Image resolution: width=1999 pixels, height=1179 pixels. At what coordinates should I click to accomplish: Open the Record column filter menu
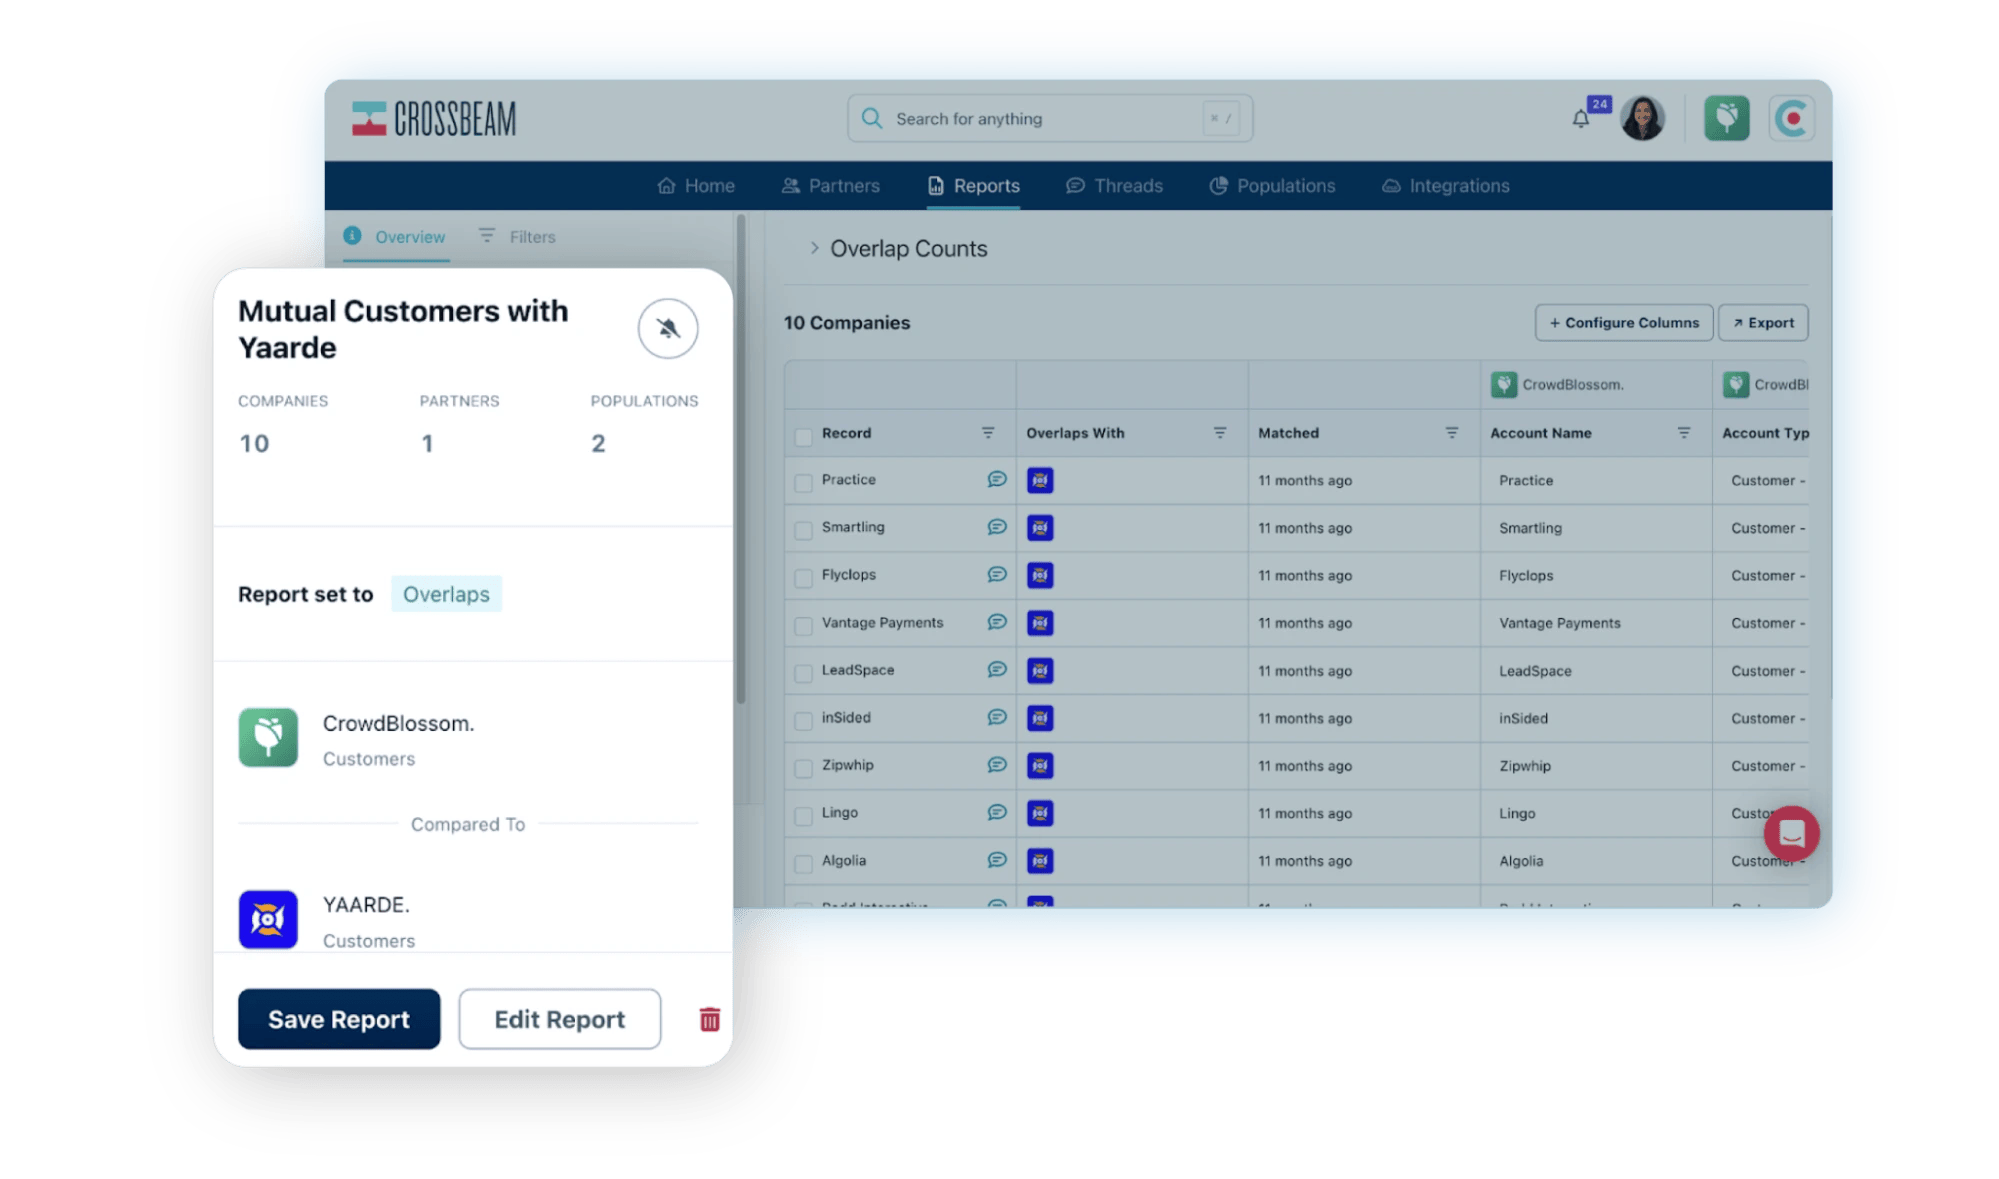pos(988,433)
